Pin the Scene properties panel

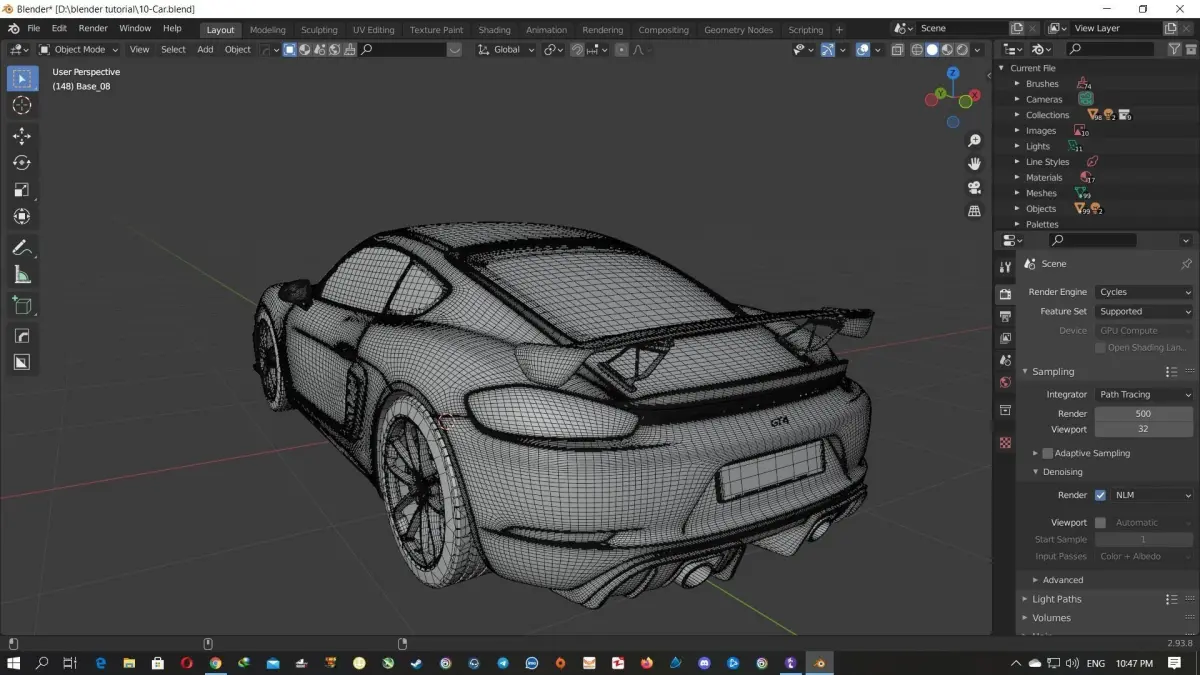coord(1186,264)
